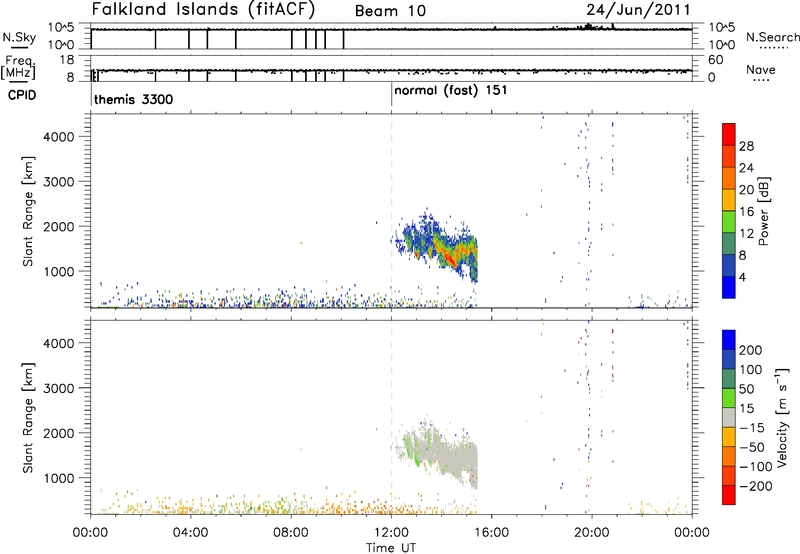Click the '1000' tick of the velocity panel

59,478
